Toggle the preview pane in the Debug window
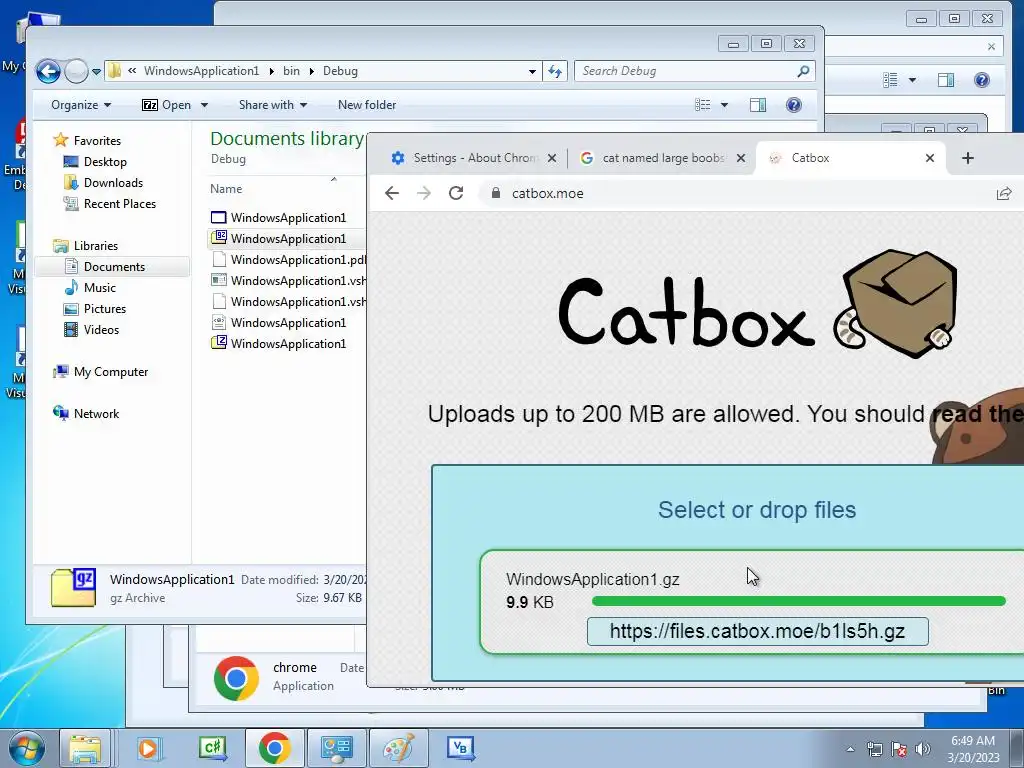 tap(758, 104)
